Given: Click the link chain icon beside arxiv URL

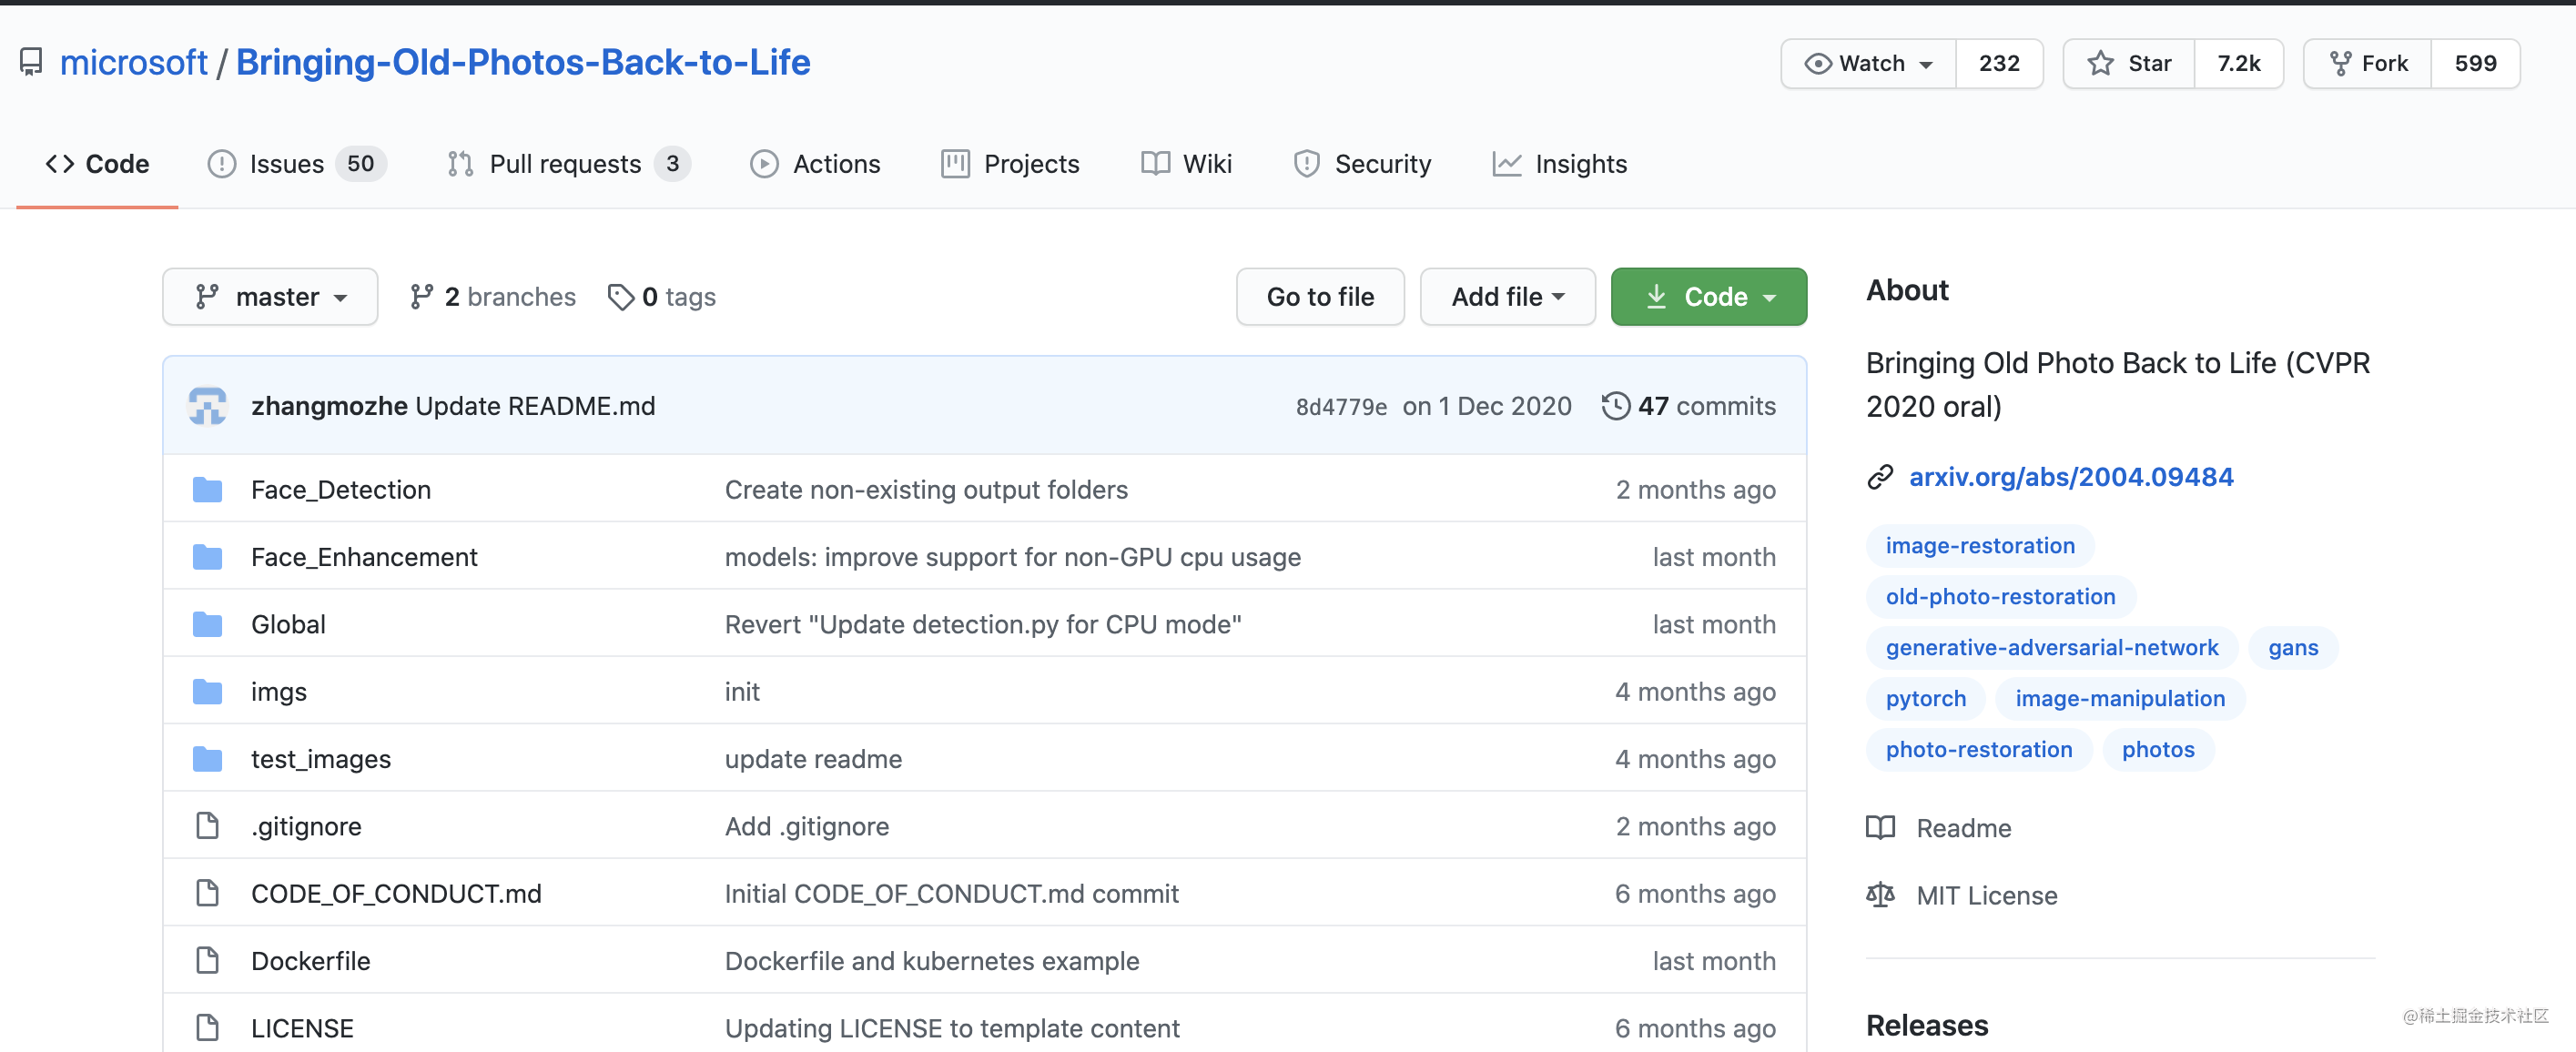Looking at the screenshot, I should pyautogui.click(x=1880, y=477).
